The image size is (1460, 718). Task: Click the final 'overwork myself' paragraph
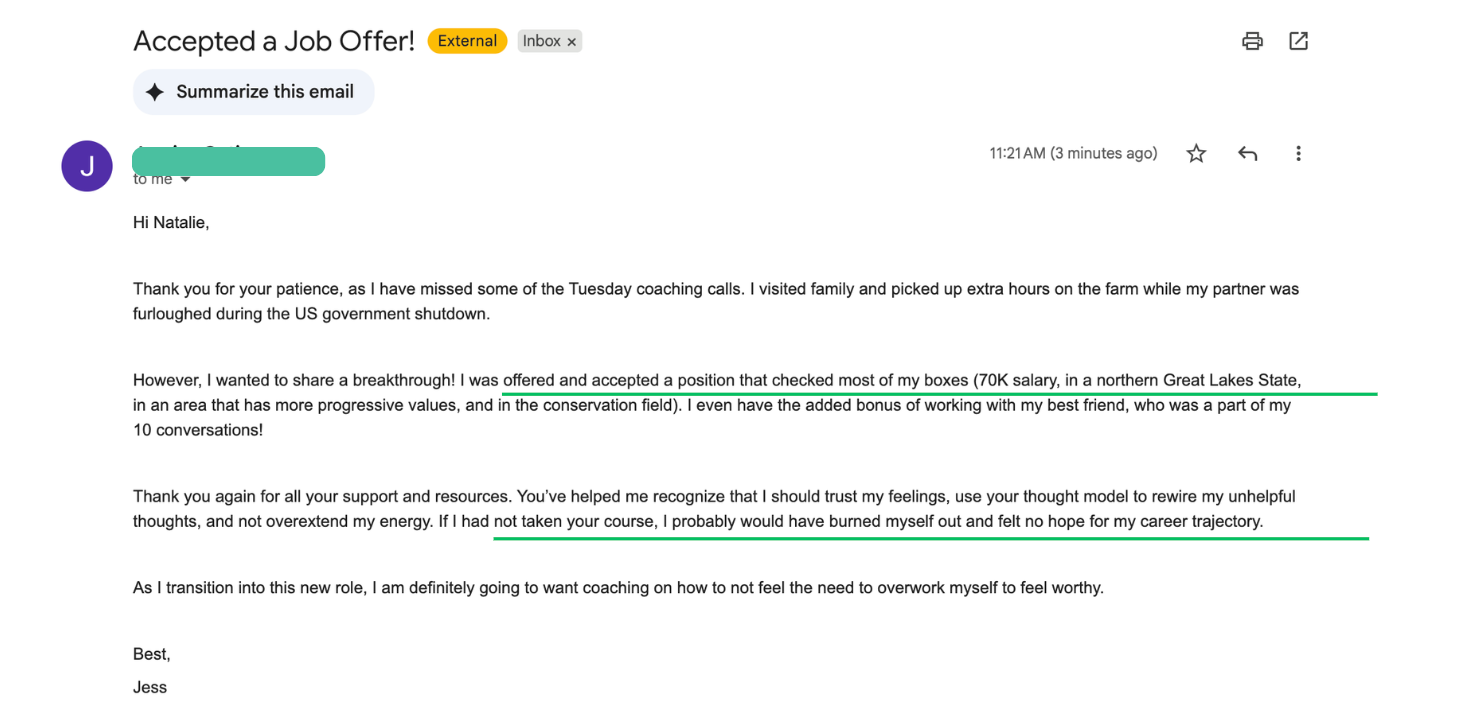tap(618, 588)
